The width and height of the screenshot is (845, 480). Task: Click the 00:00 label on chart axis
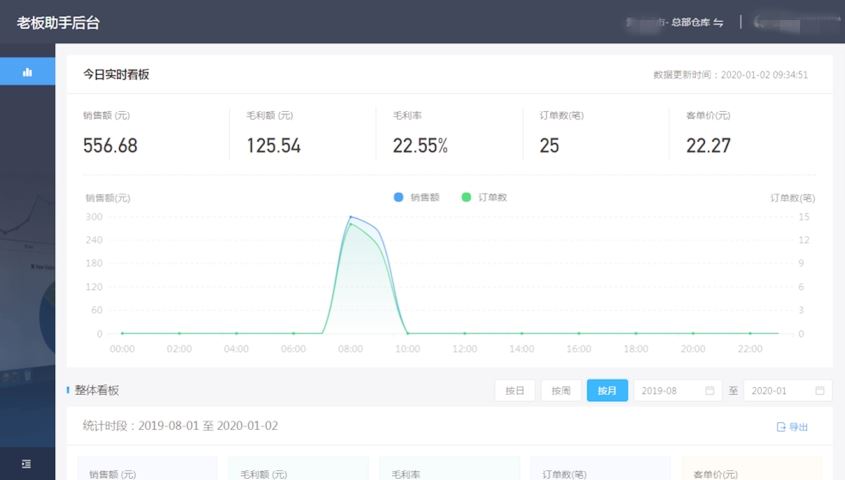tap(122, 349)
